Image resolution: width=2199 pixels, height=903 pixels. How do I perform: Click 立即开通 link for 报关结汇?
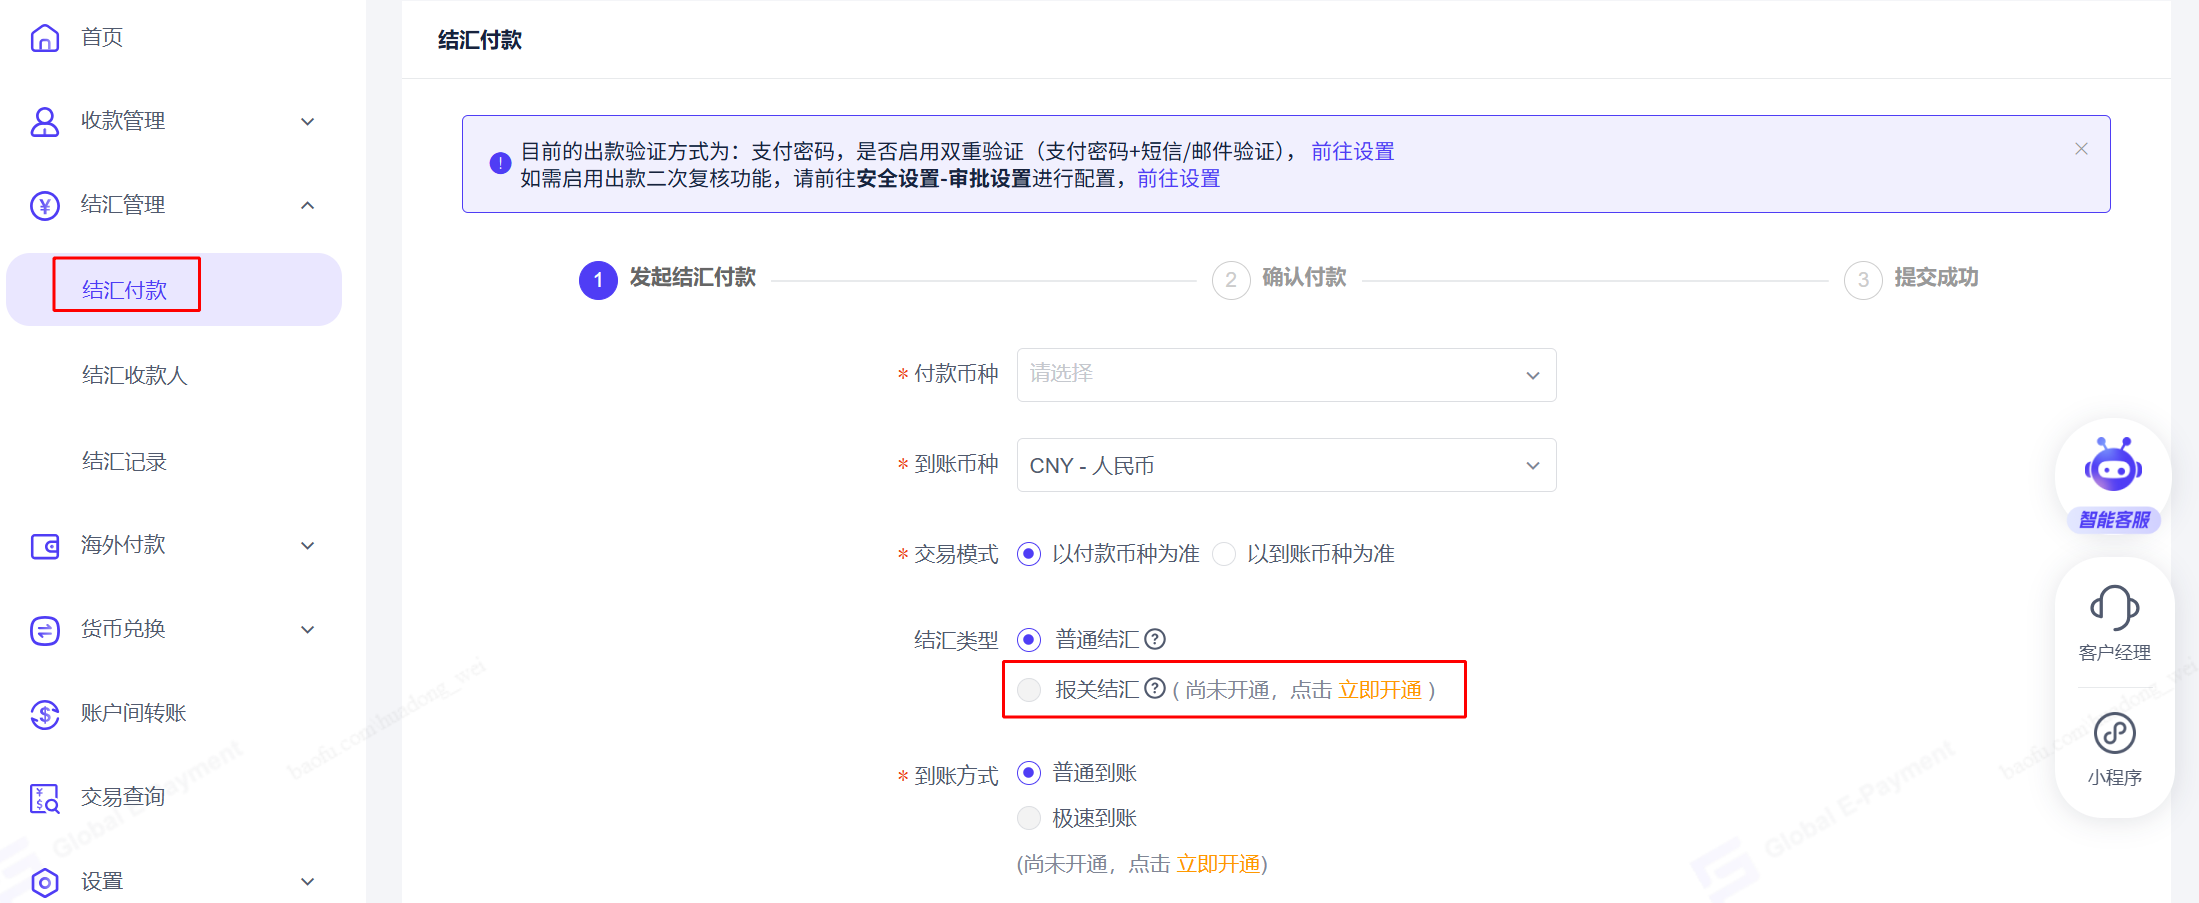1380,690
